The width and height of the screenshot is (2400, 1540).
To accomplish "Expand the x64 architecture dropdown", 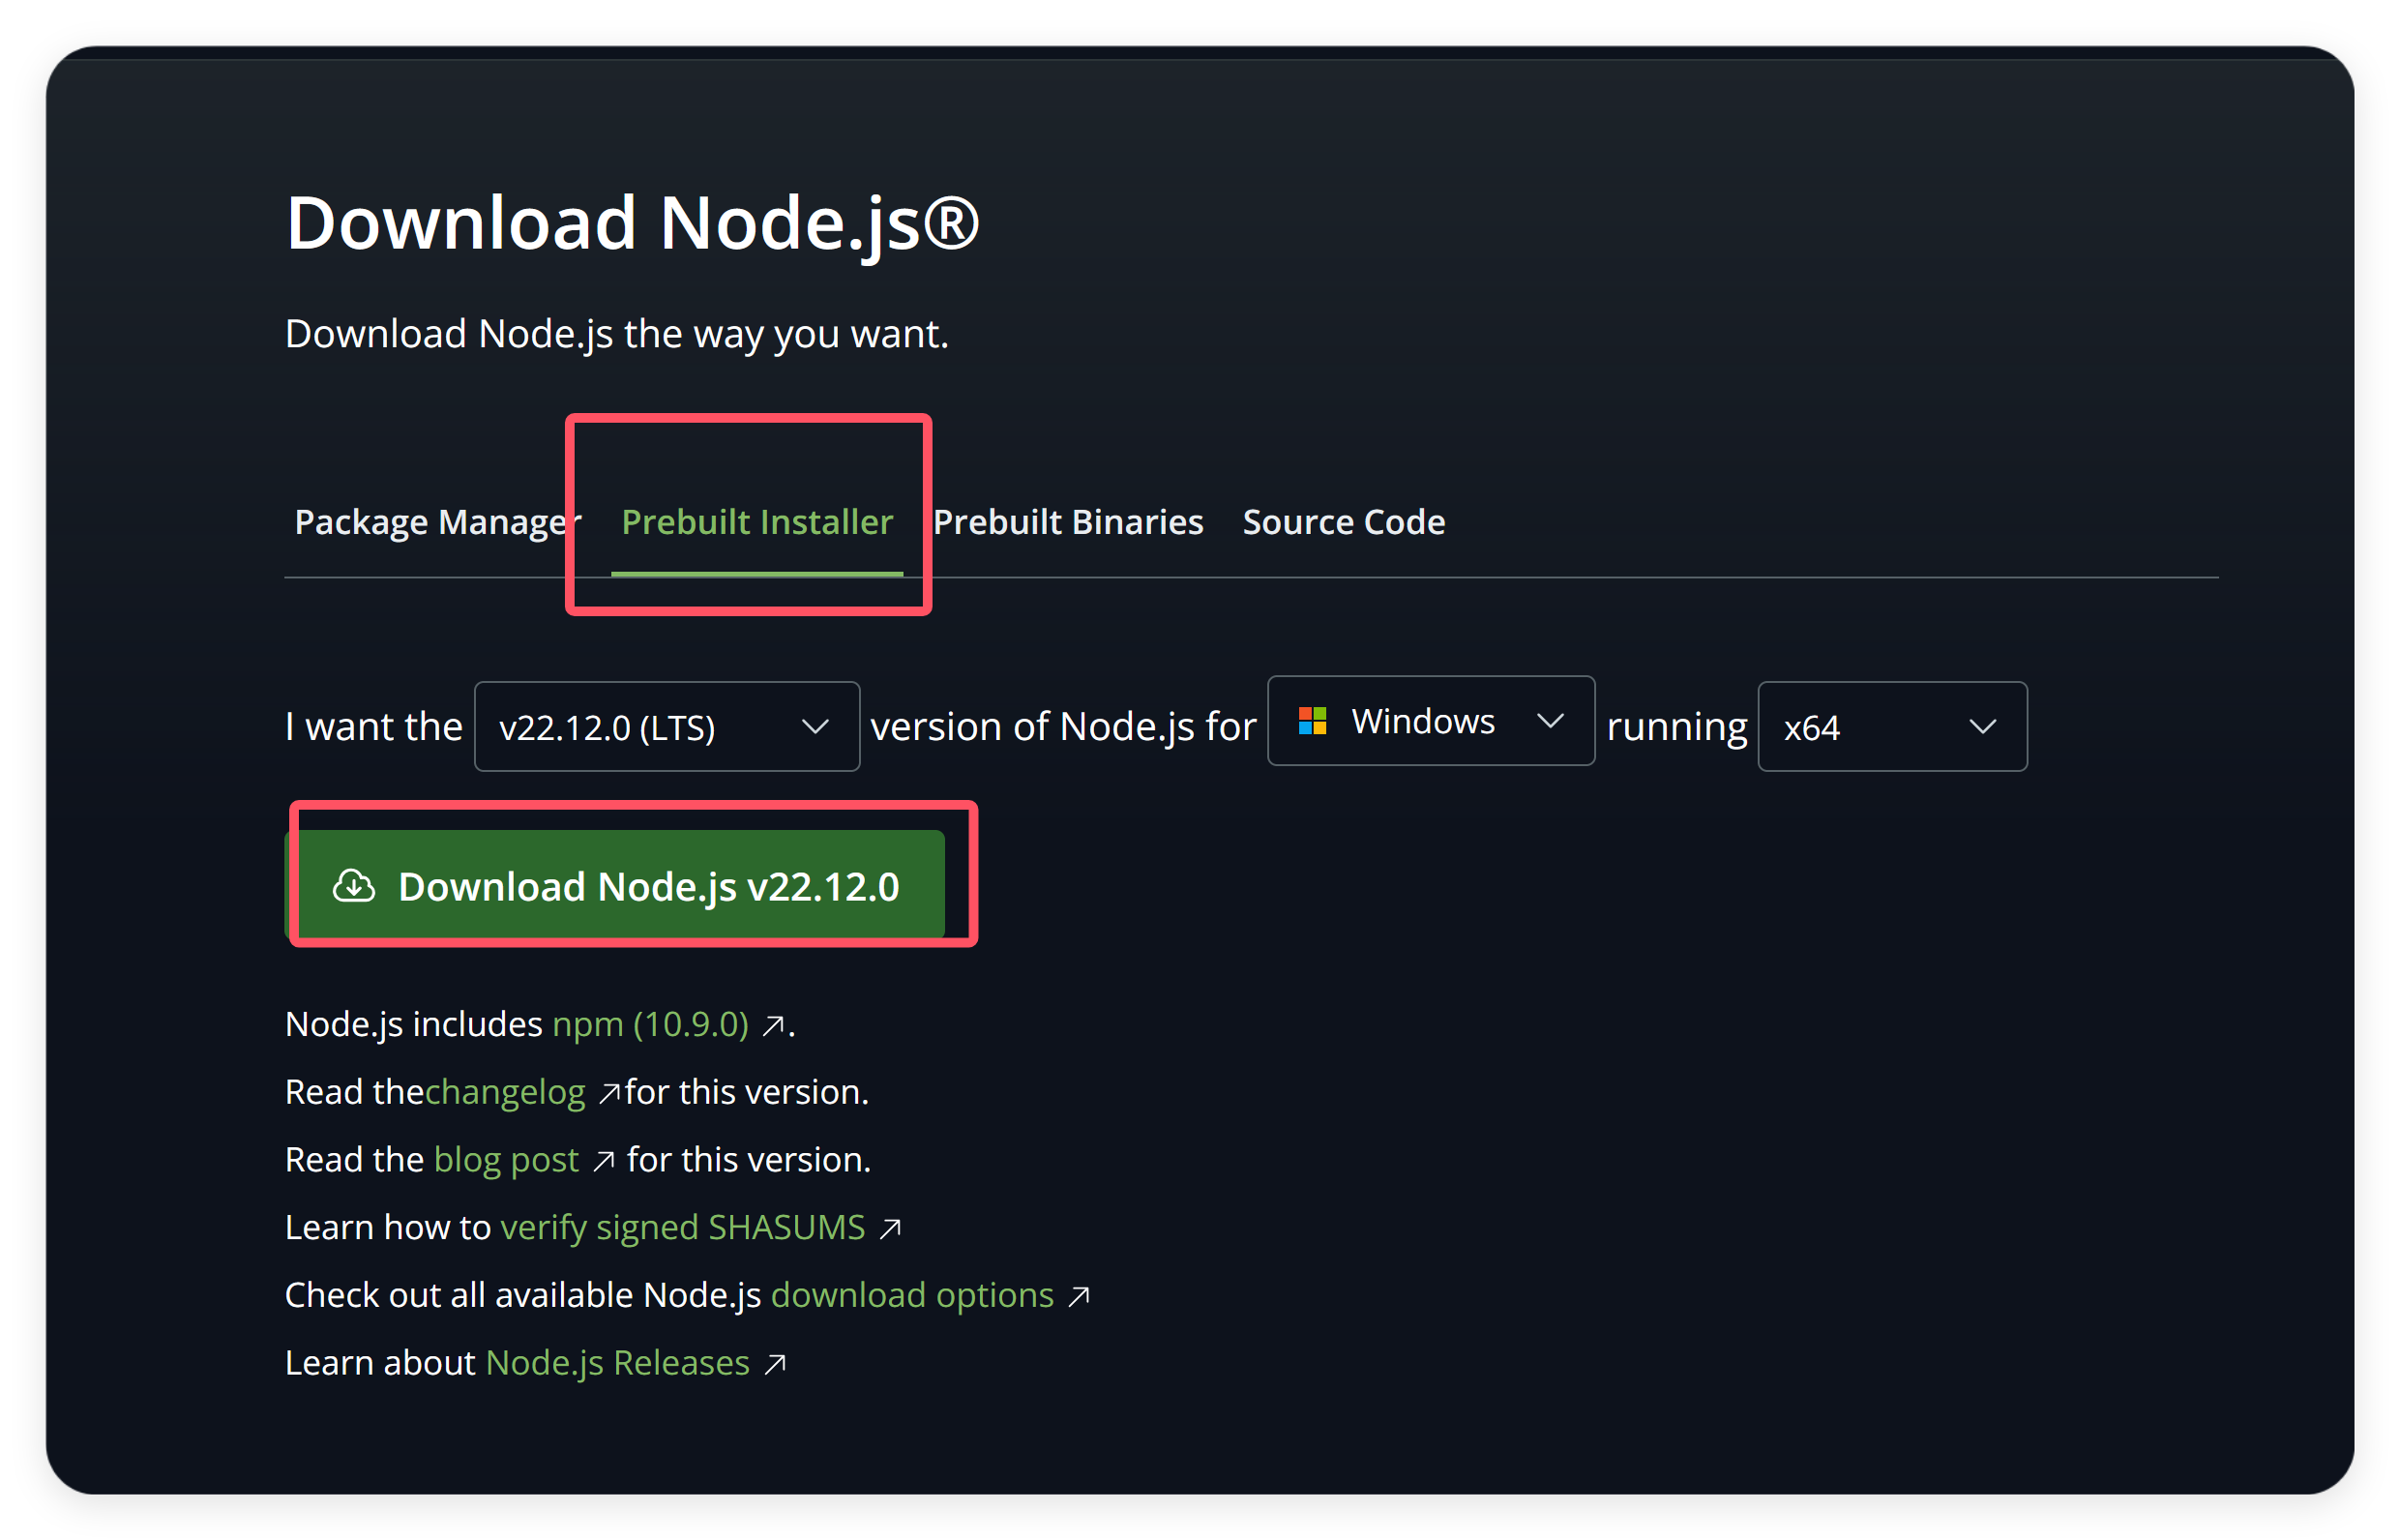I will [1892, 727].
